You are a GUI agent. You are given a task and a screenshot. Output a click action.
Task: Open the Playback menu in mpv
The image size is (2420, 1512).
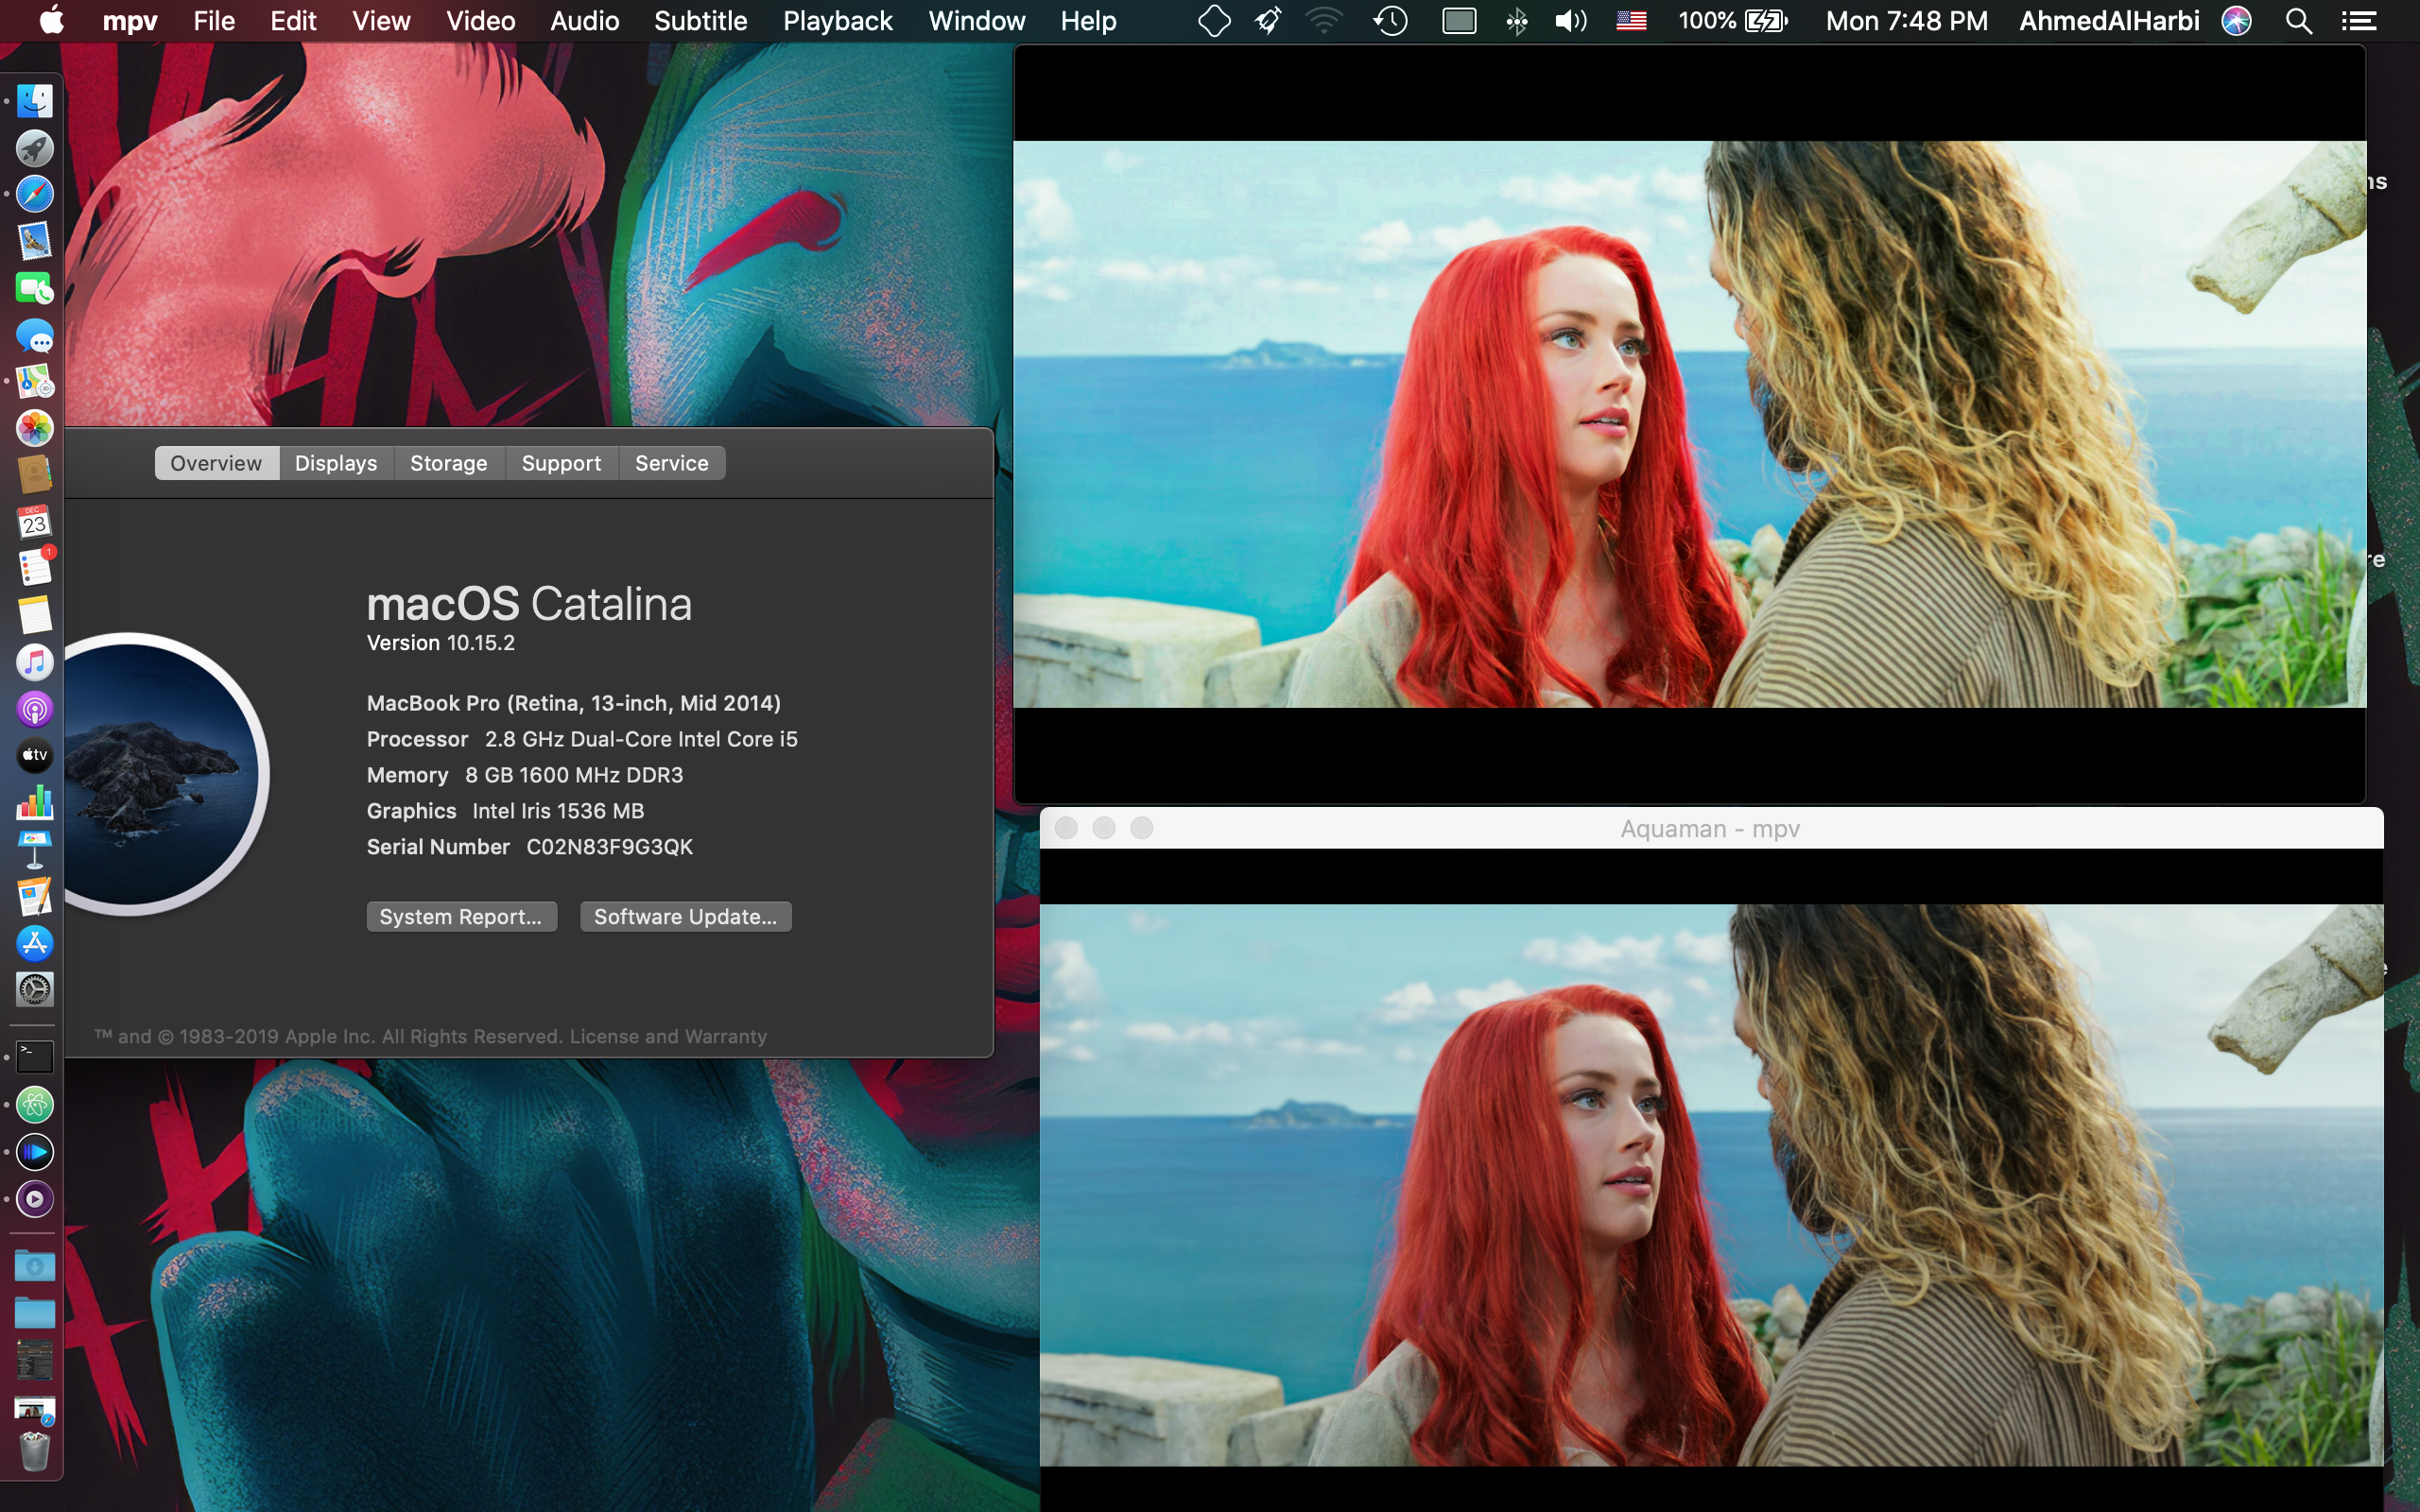click(x=838, y=20)
